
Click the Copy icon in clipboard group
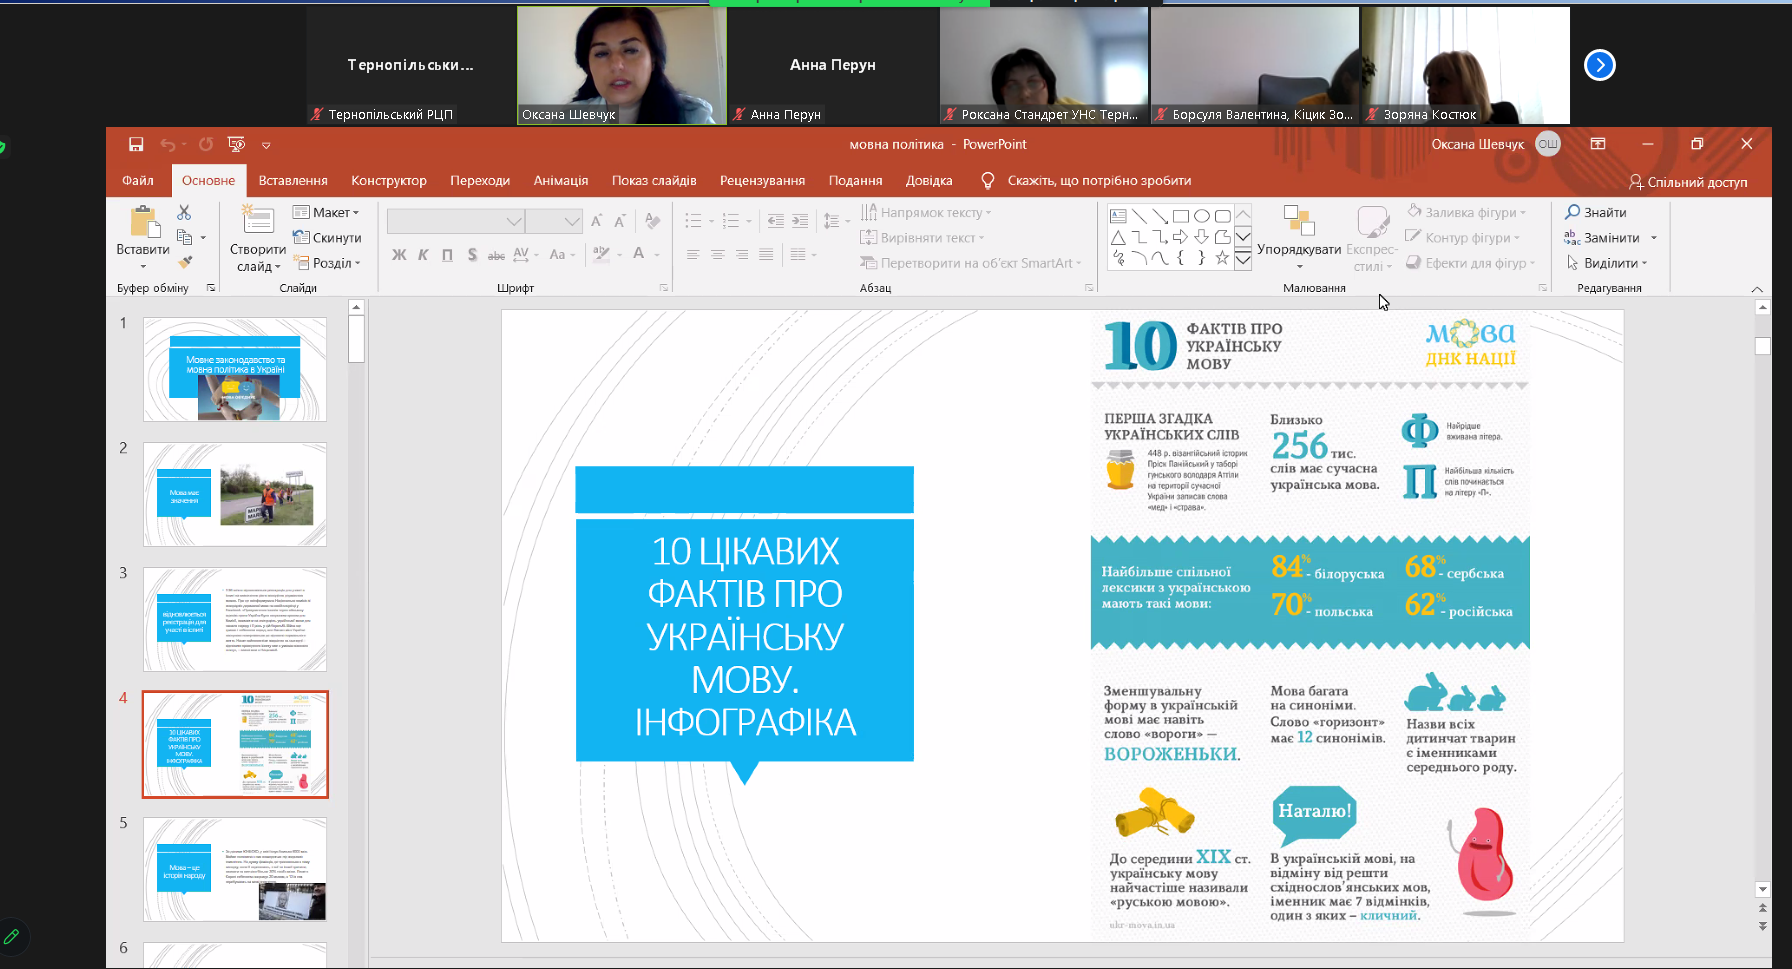point(185,237)
